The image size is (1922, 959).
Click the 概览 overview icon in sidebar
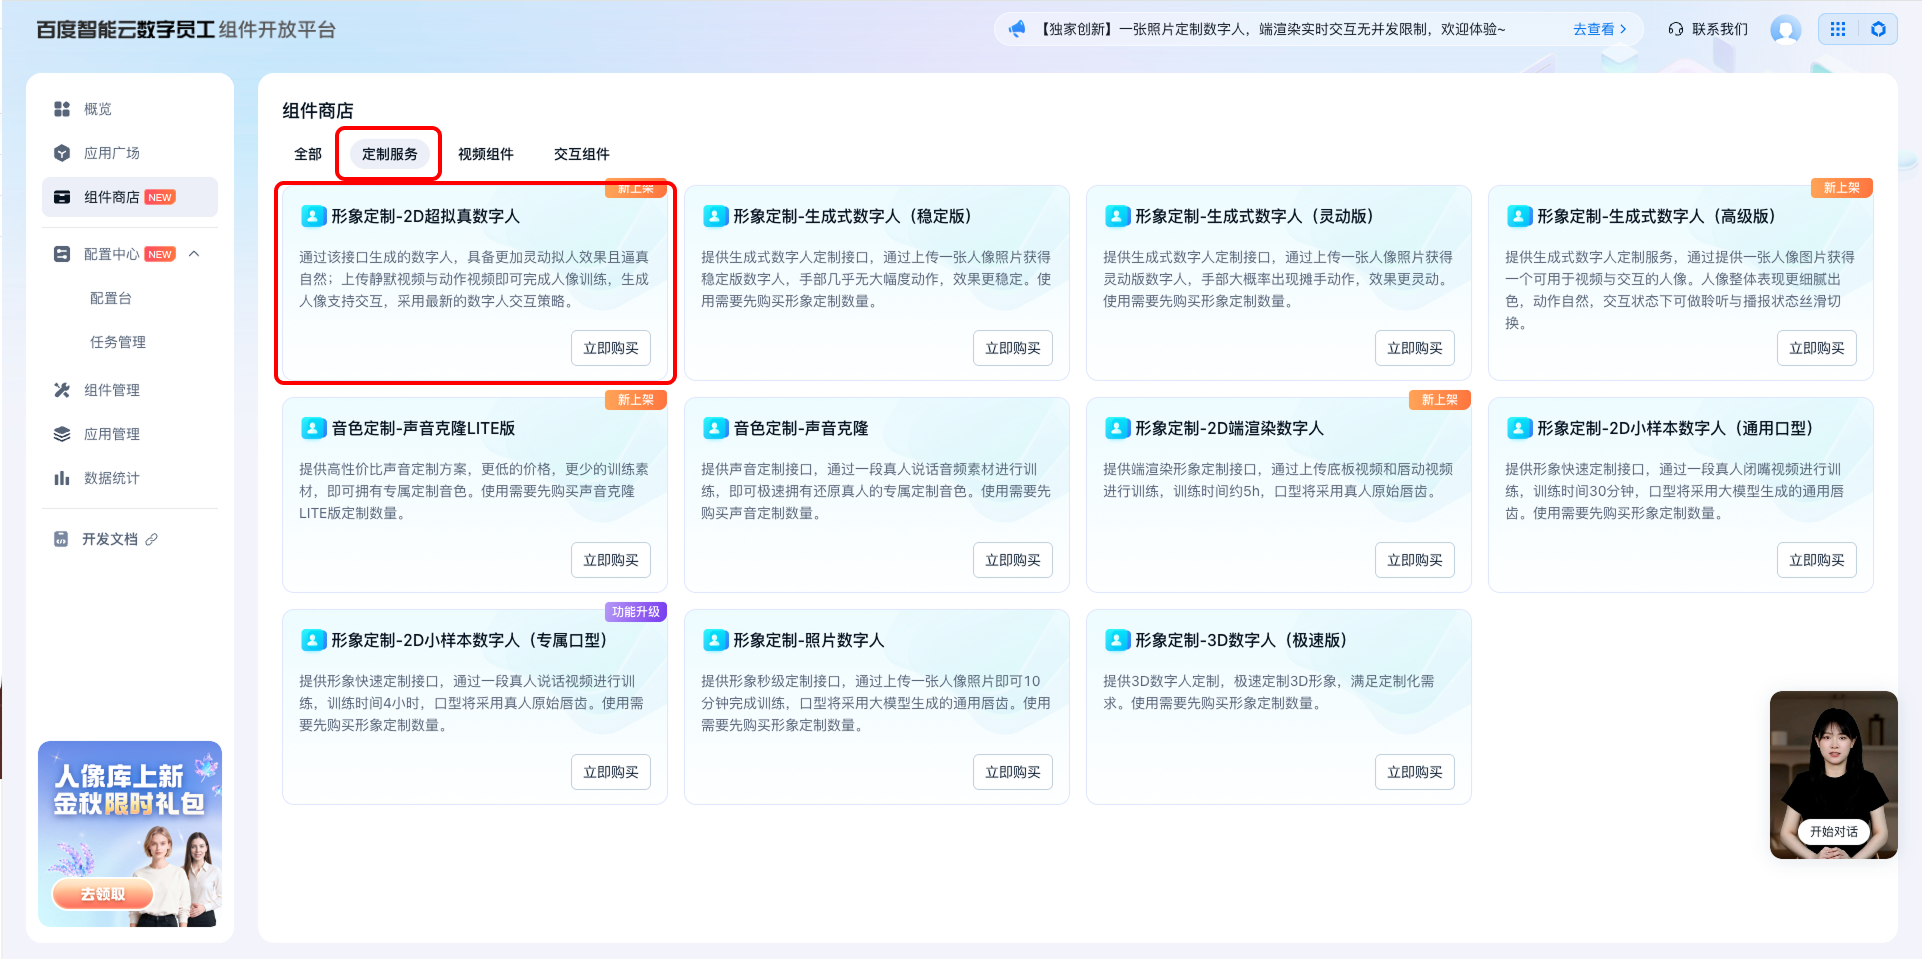62,109
